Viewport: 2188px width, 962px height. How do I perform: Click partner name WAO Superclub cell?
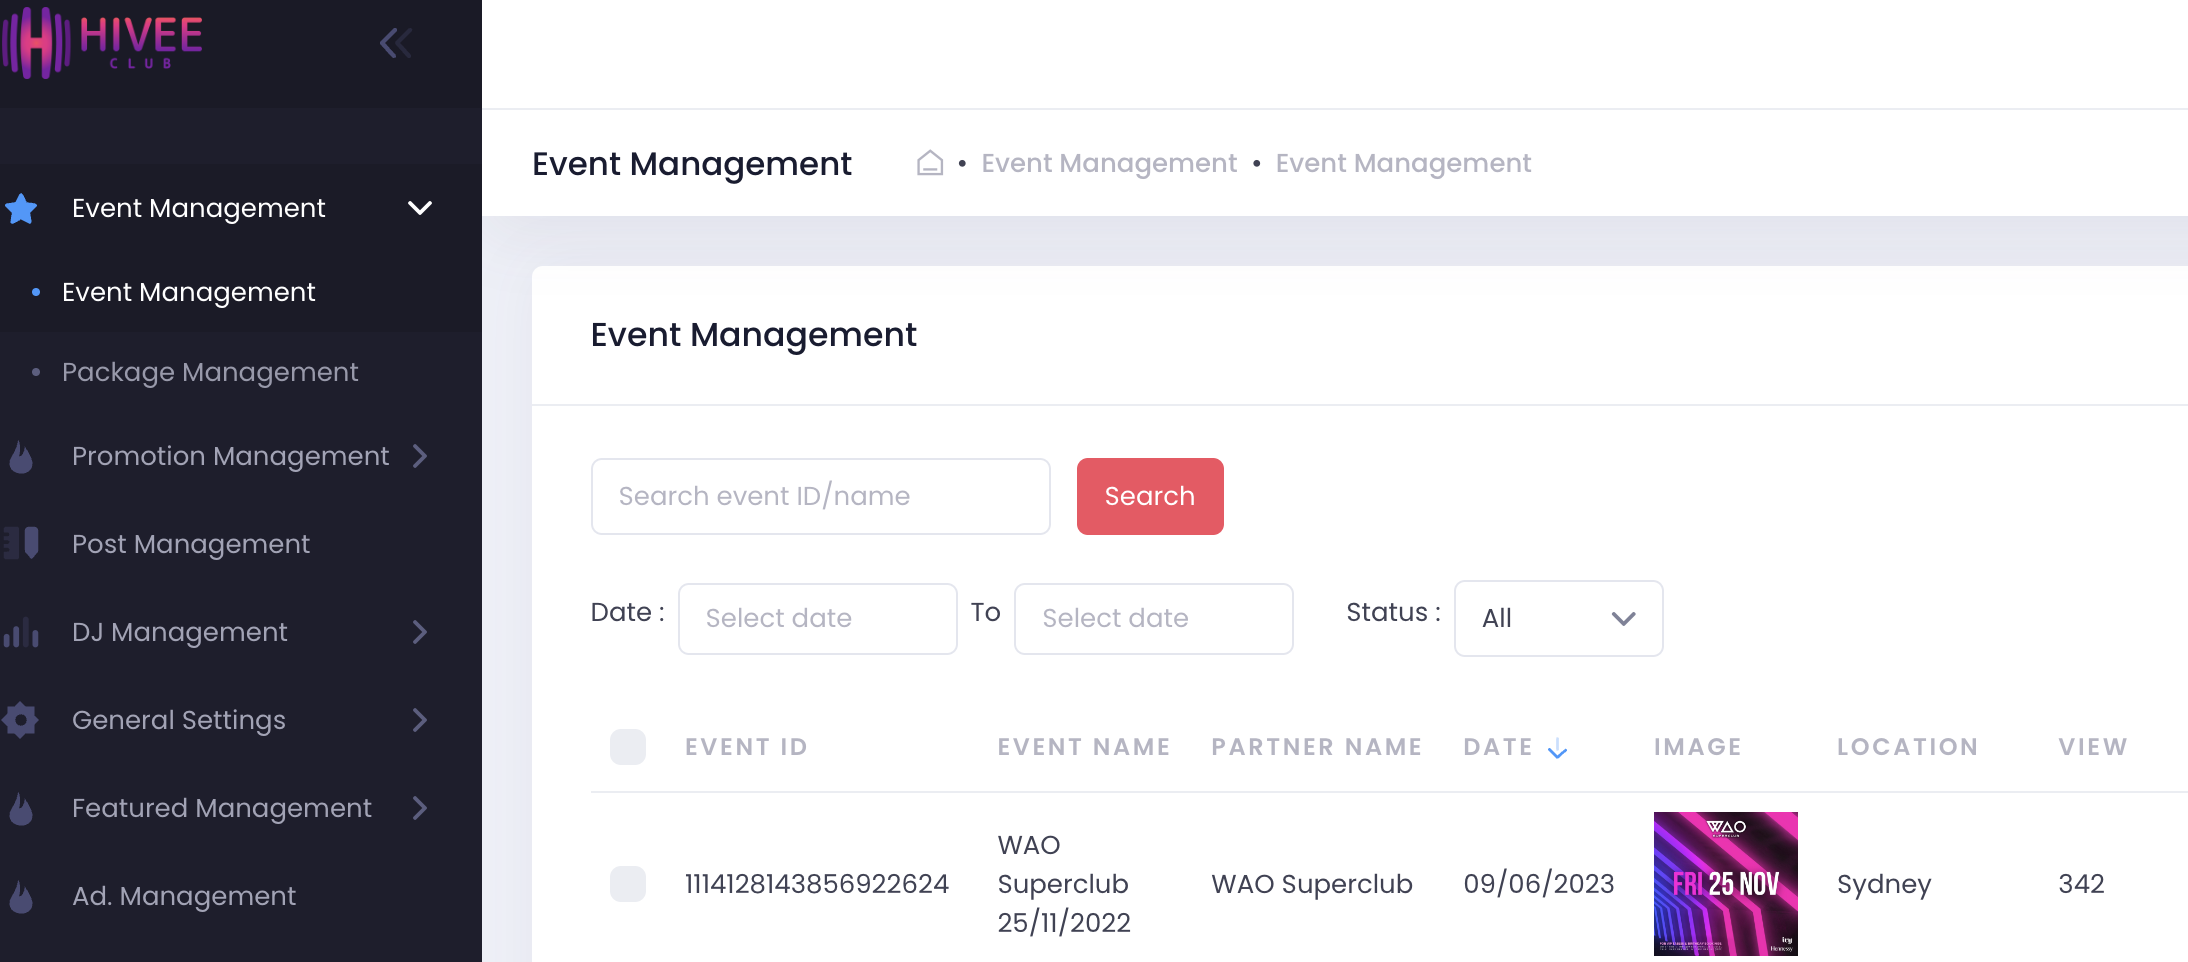click(1311, 884)
